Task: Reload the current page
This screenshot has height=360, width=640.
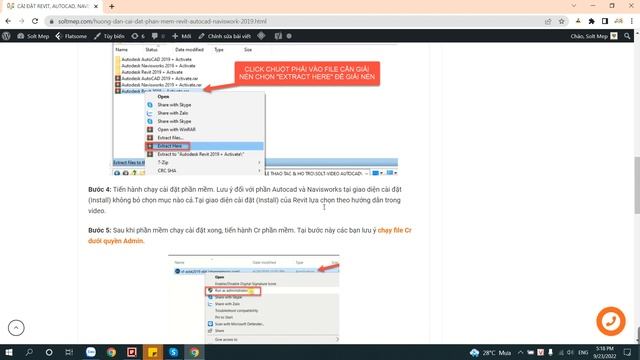Action: [x=35, y=21]
